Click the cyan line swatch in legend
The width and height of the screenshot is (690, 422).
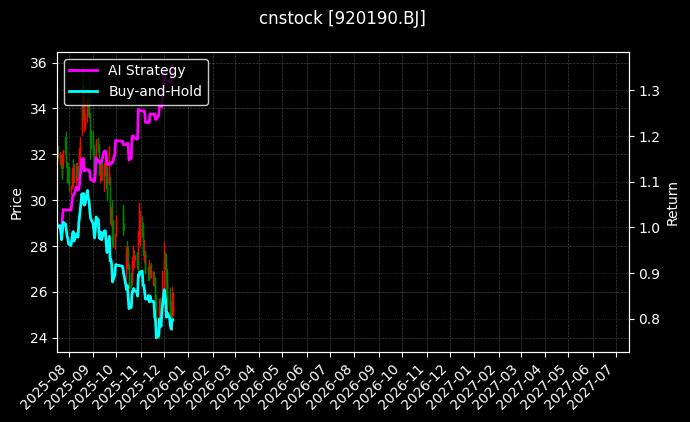coord(83,91)
